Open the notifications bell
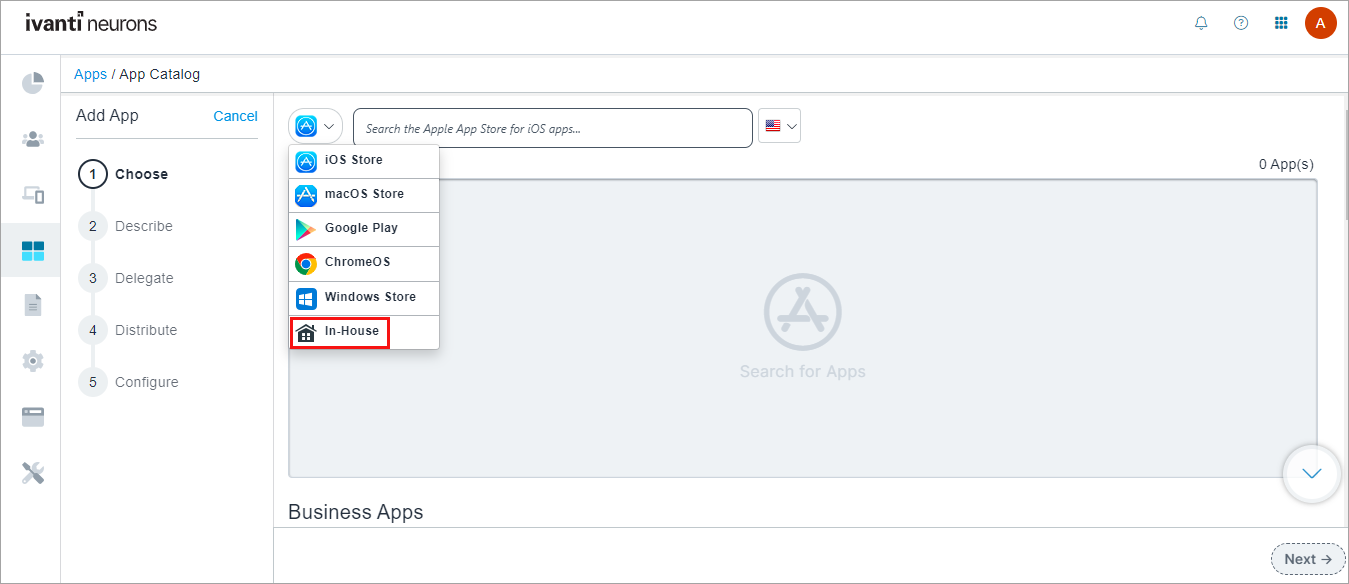This screenshot has height=584, width=1349. point(1201,23)
